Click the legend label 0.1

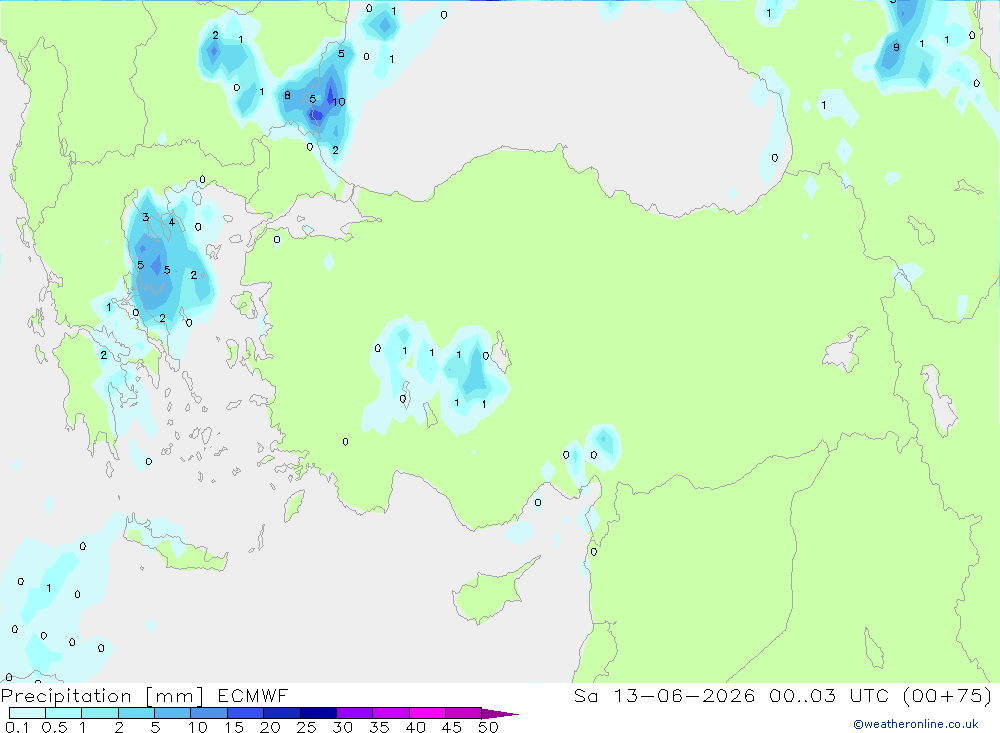[17, 727]
